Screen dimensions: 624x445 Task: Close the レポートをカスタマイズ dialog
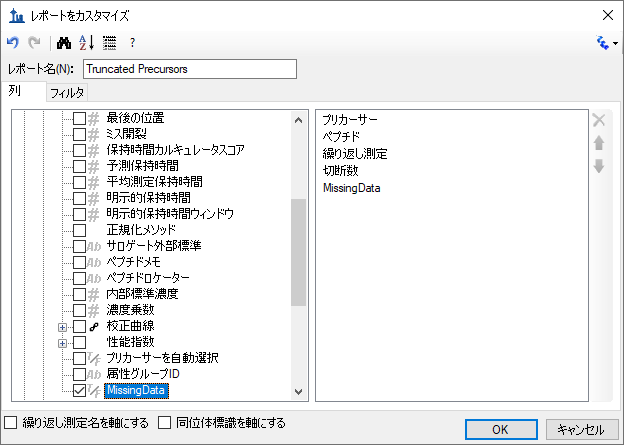coord(608,16)
